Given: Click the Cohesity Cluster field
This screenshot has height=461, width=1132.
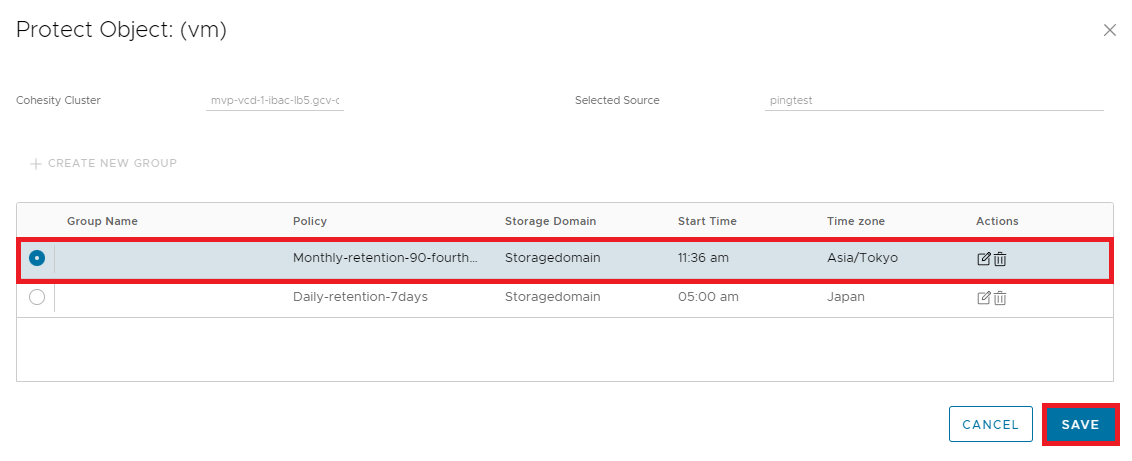Looking at the screenshot, I should click(274, 101).
